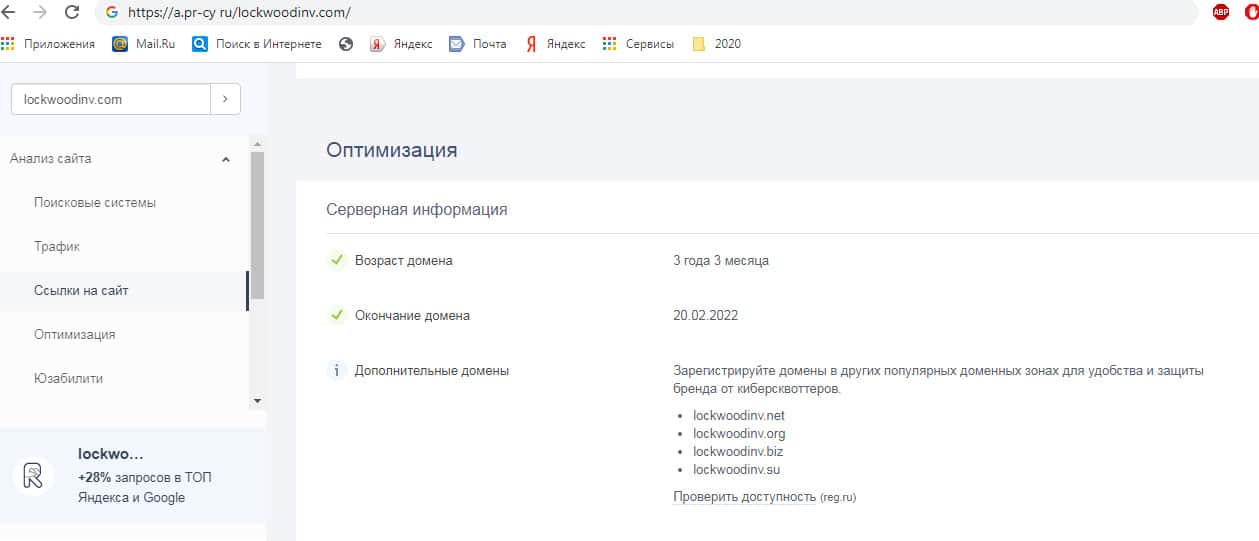Open the 2020 bookmarks folder
This screenshot has width=1259, height=541.
716,44
